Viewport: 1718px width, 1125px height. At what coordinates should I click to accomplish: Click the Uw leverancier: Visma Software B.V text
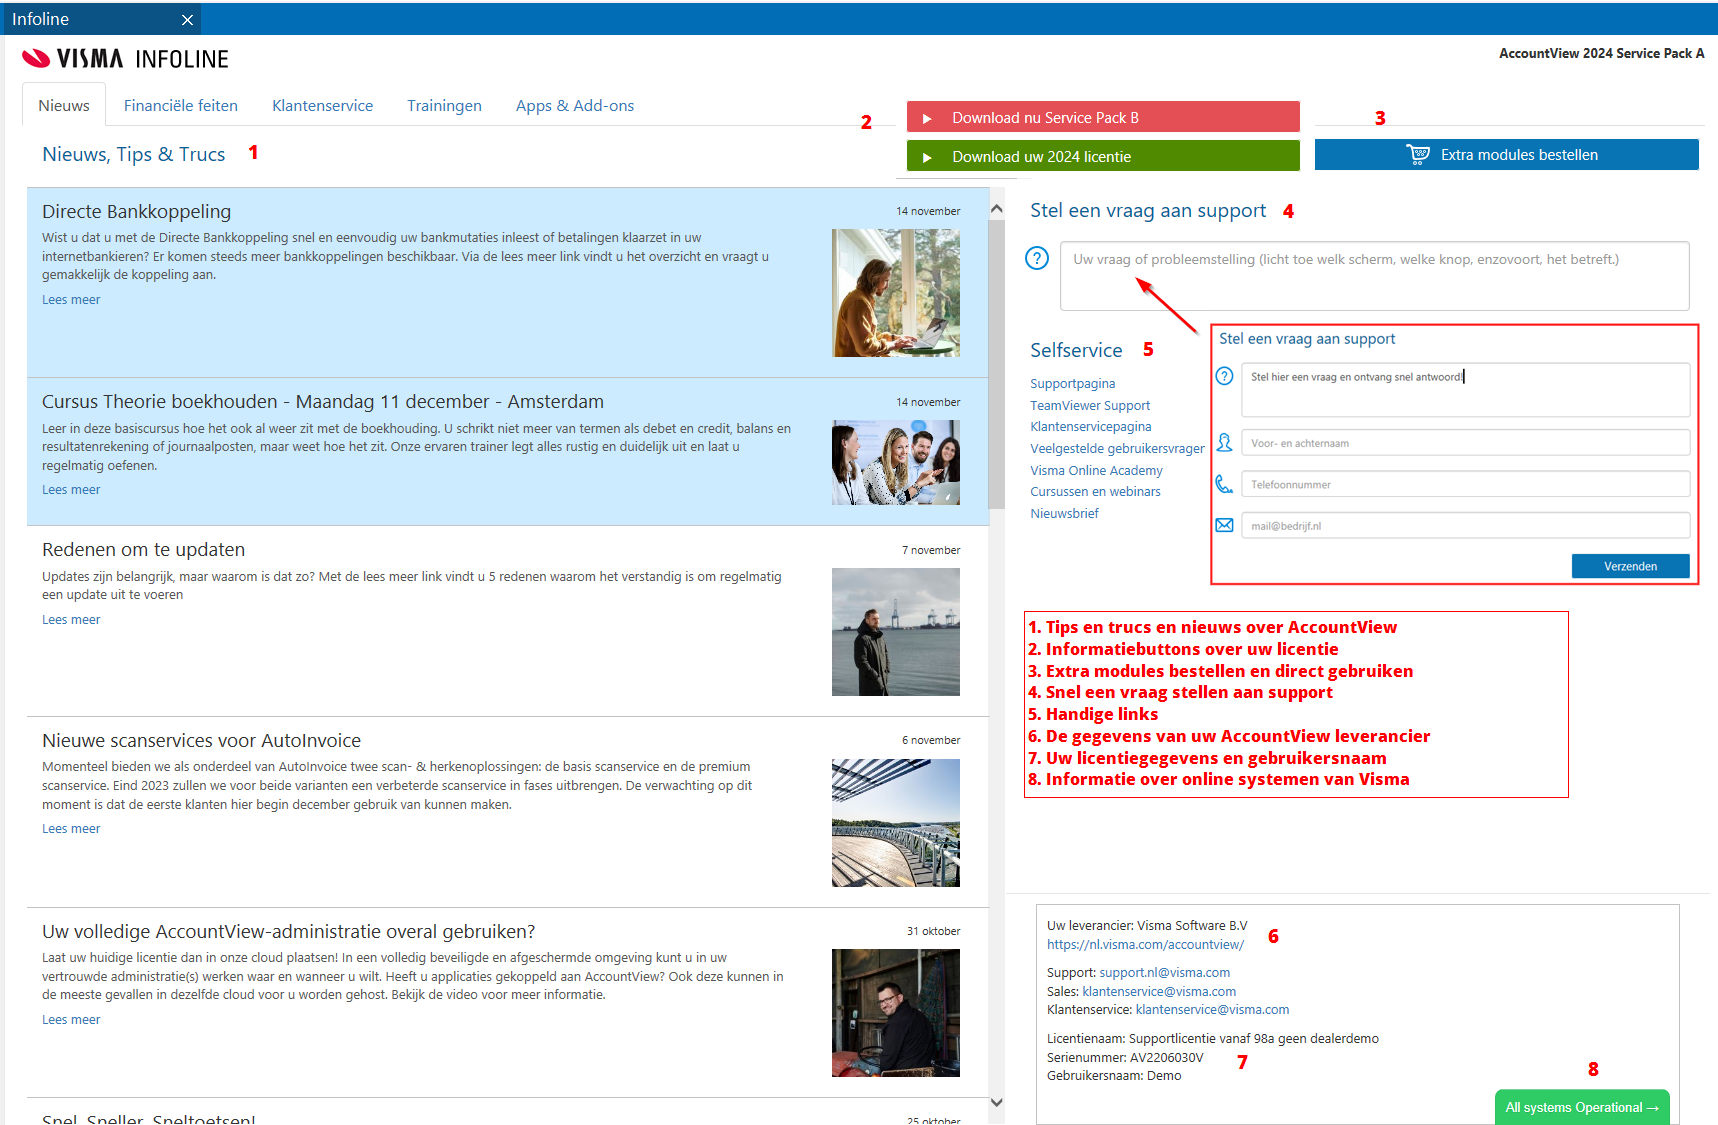1147,926
